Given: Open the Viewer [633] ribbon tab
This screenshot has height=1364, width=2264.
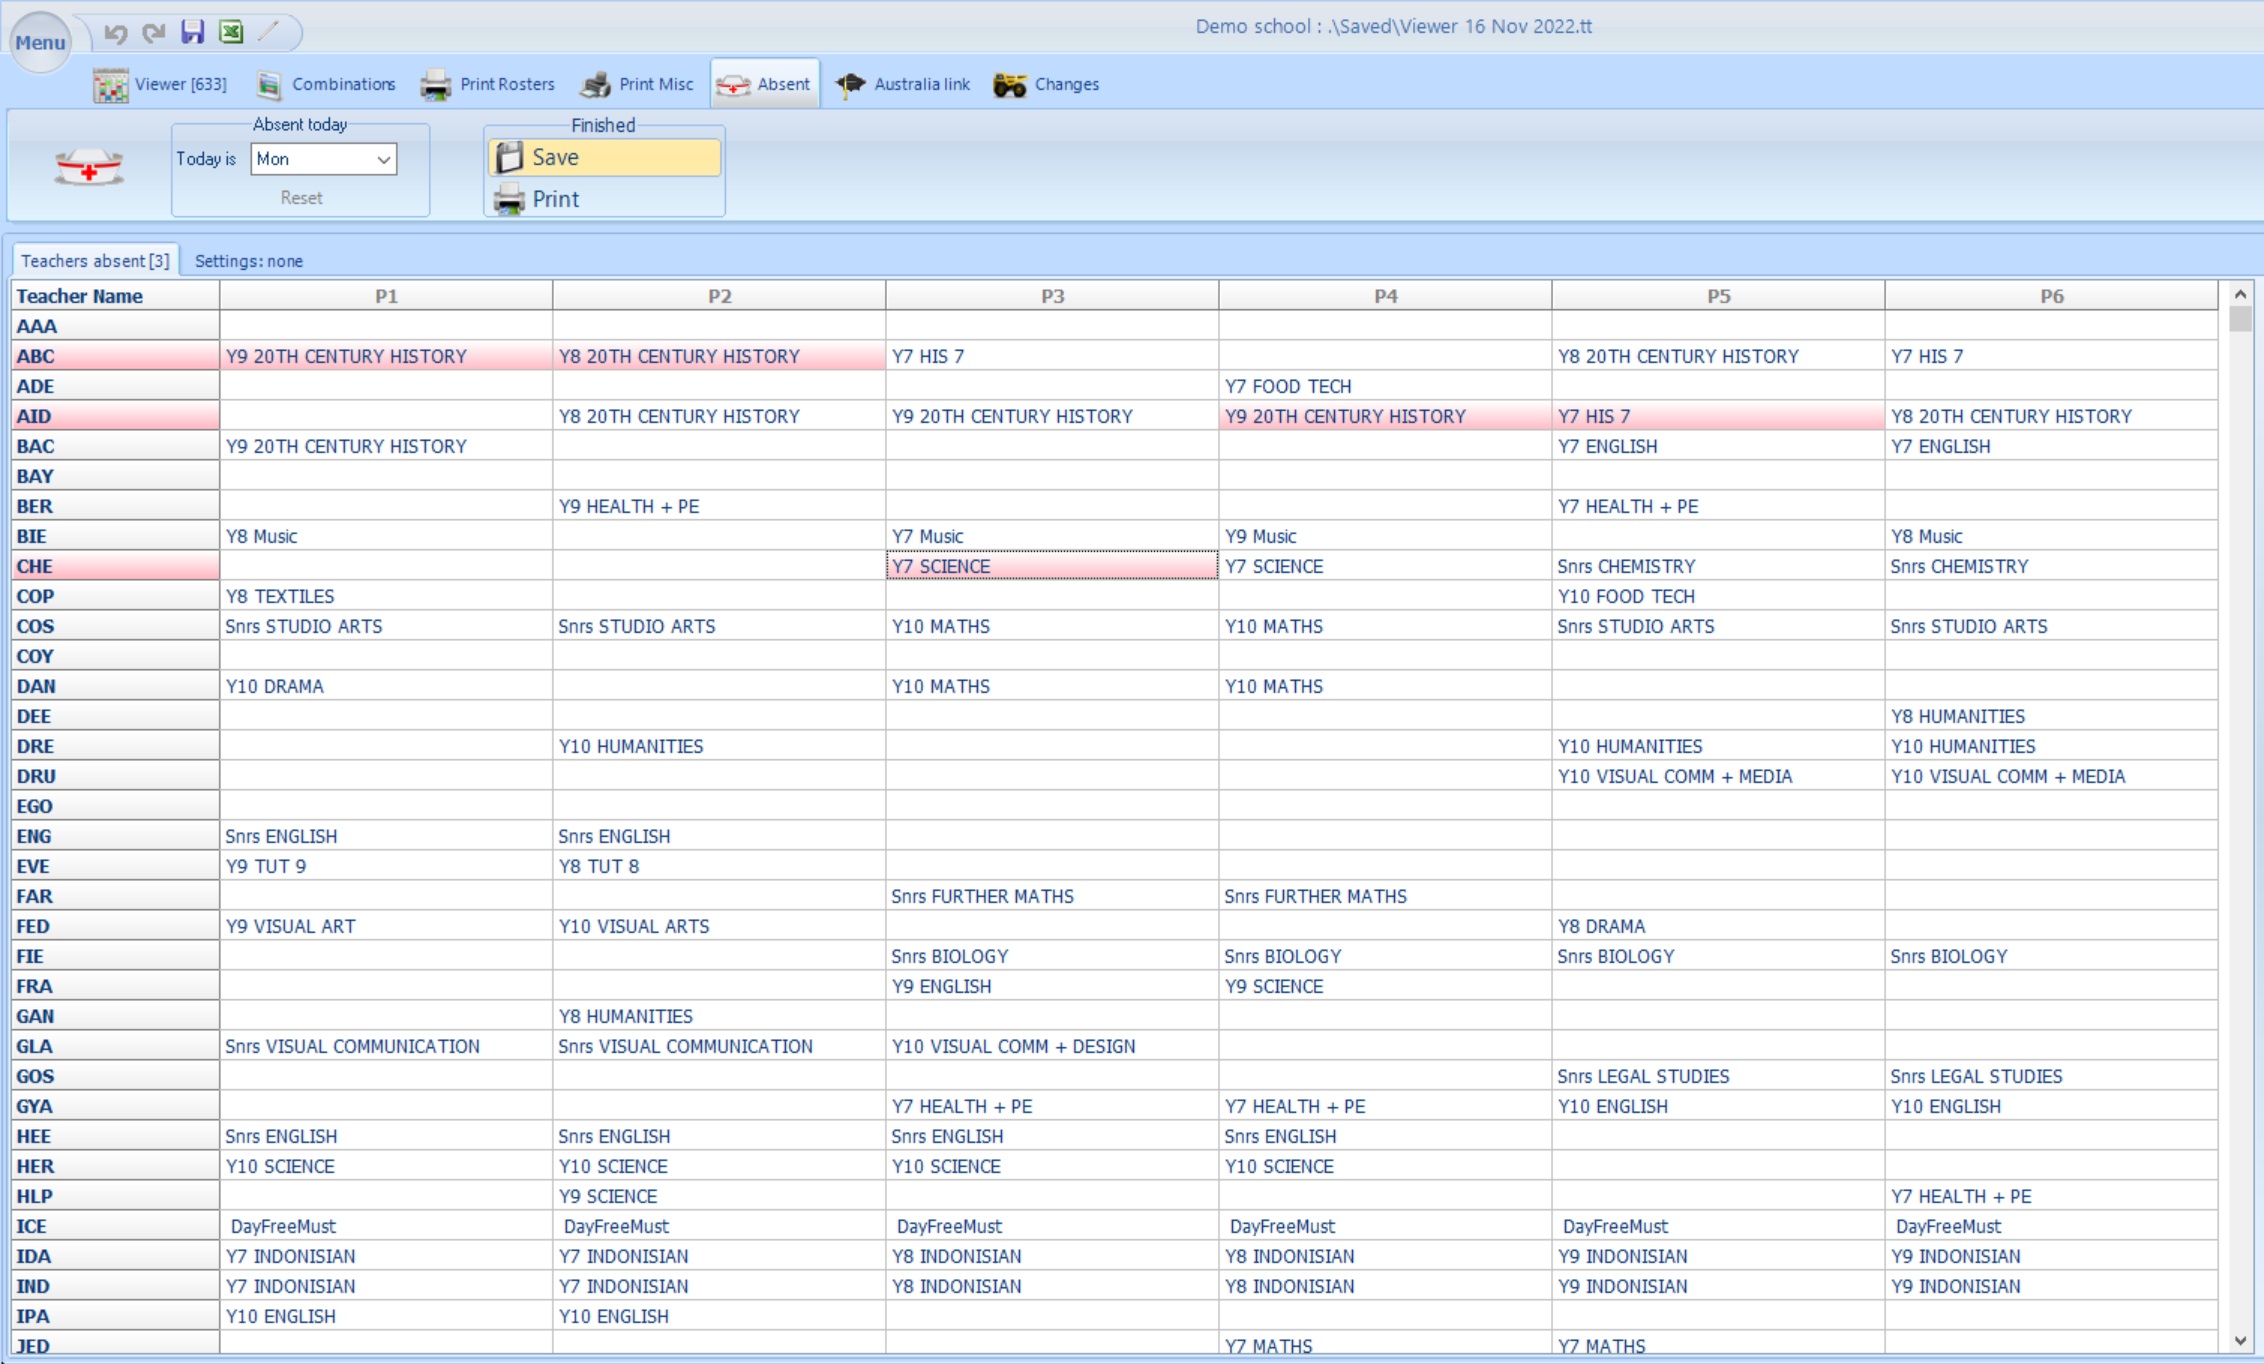Looking at the screenshot, I should click(161, 85).
